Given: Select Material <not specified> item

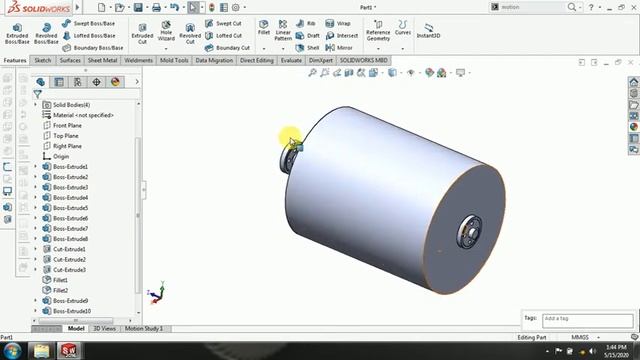Looking at the screenshot, I should [x=78, y=115].
